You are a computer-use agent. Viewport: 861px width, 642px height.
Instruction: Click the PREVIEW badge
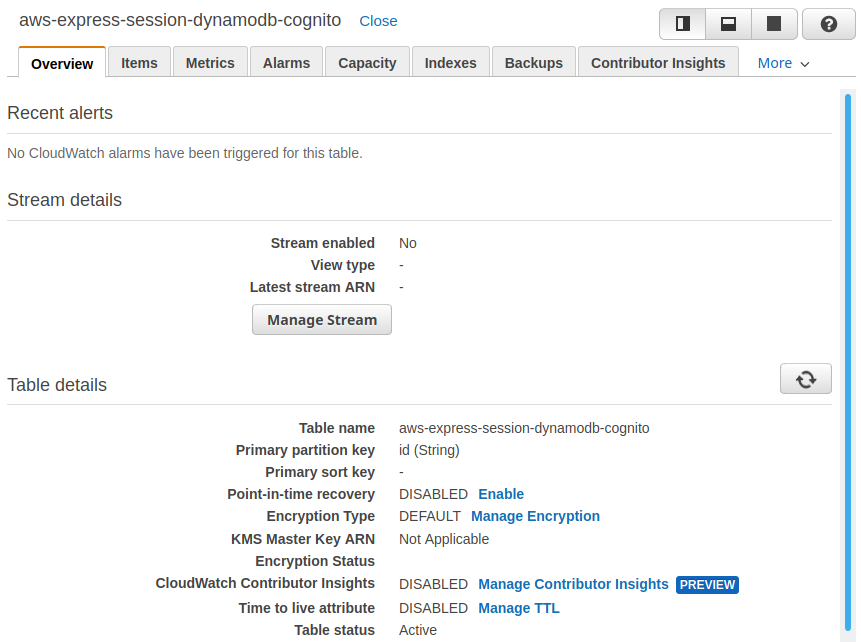(x=707, y=585)
